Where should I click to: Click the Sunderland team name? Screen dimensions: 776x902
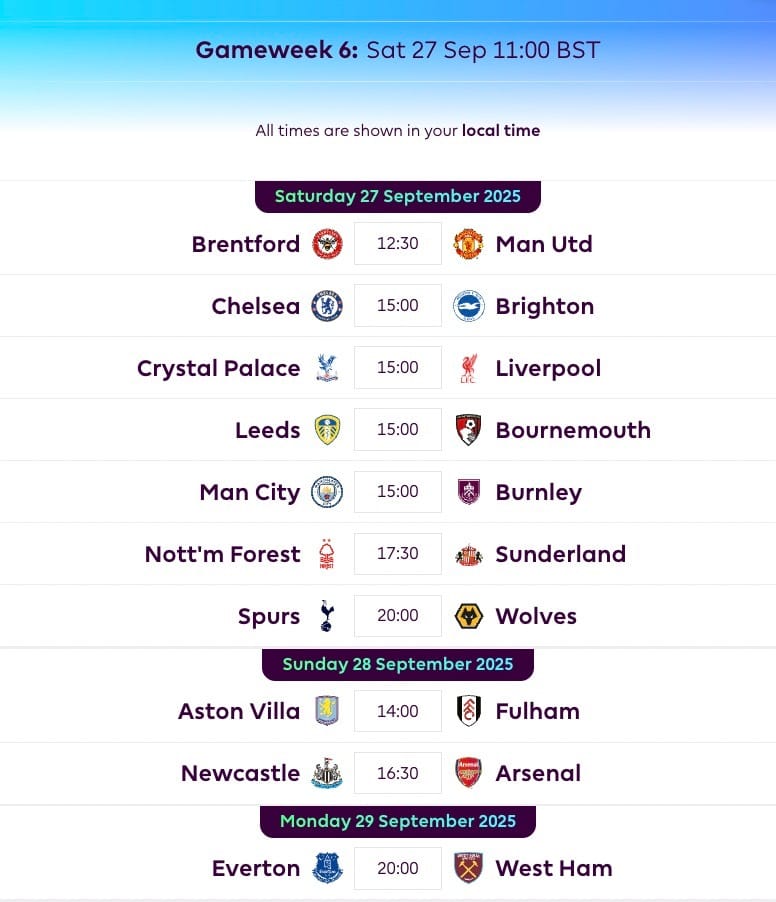coord(560,554)
